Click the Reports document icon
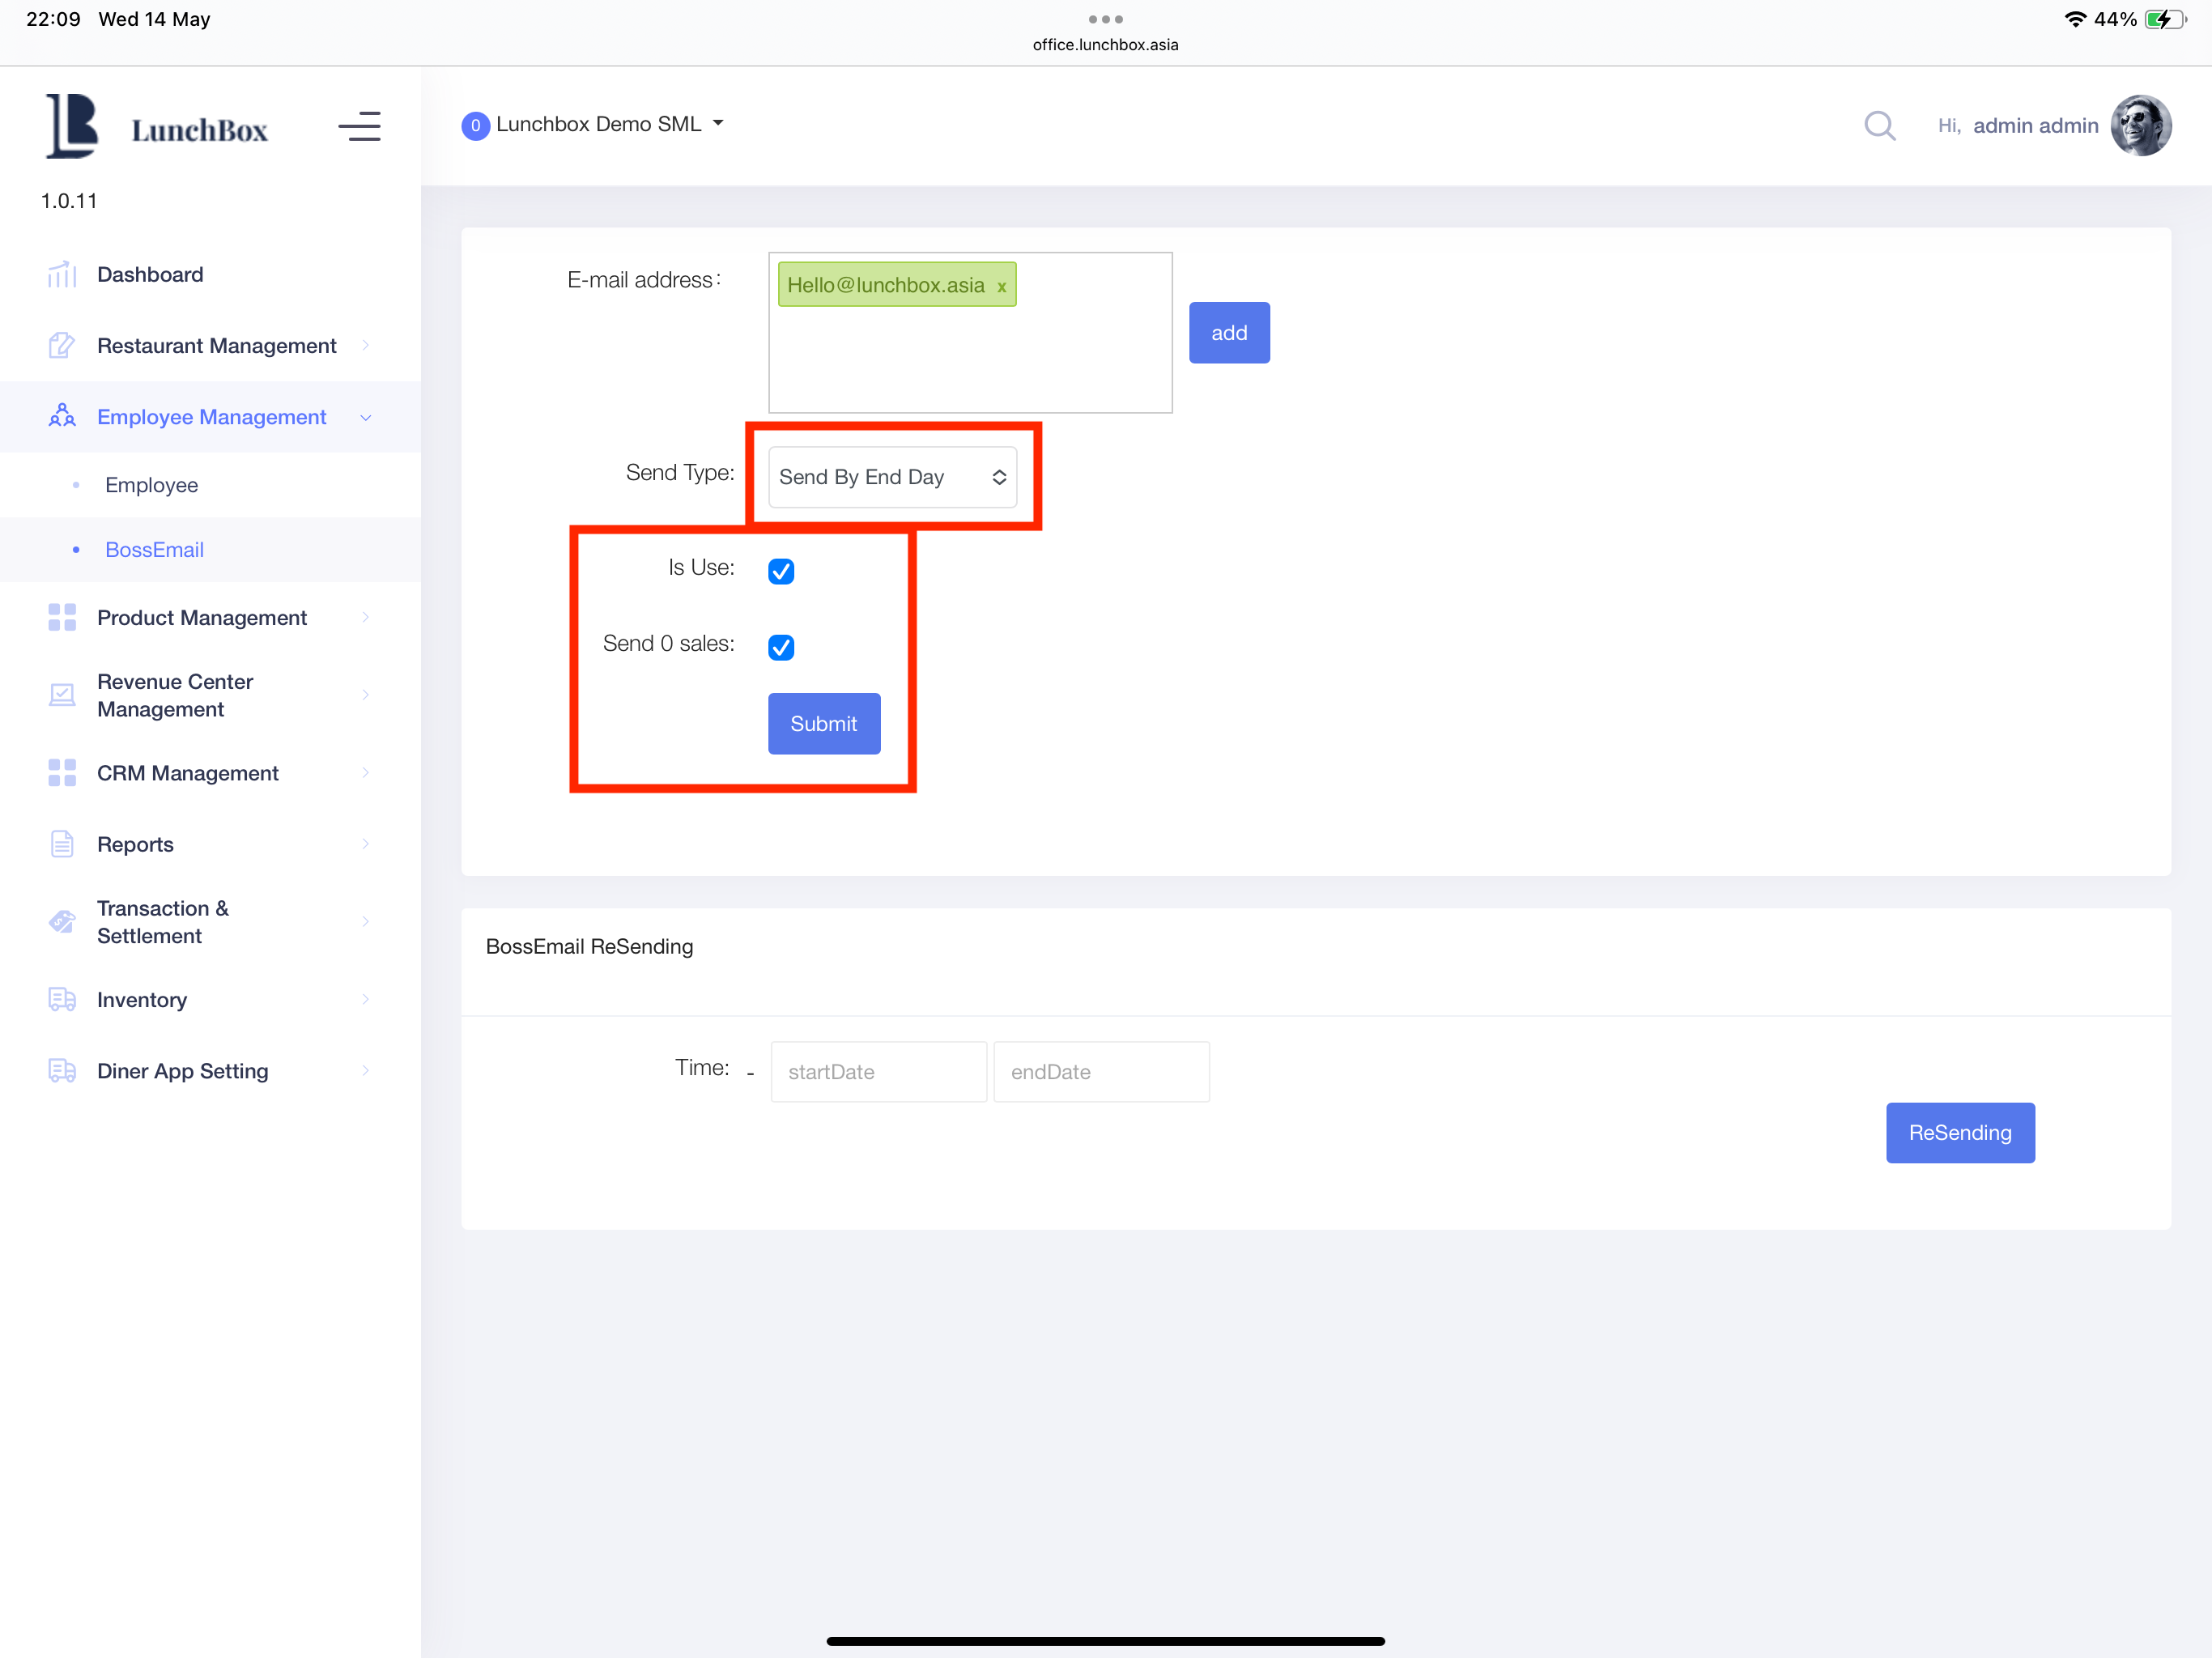This screenshot has width=2212, height=1658. (x=62, y=844)
